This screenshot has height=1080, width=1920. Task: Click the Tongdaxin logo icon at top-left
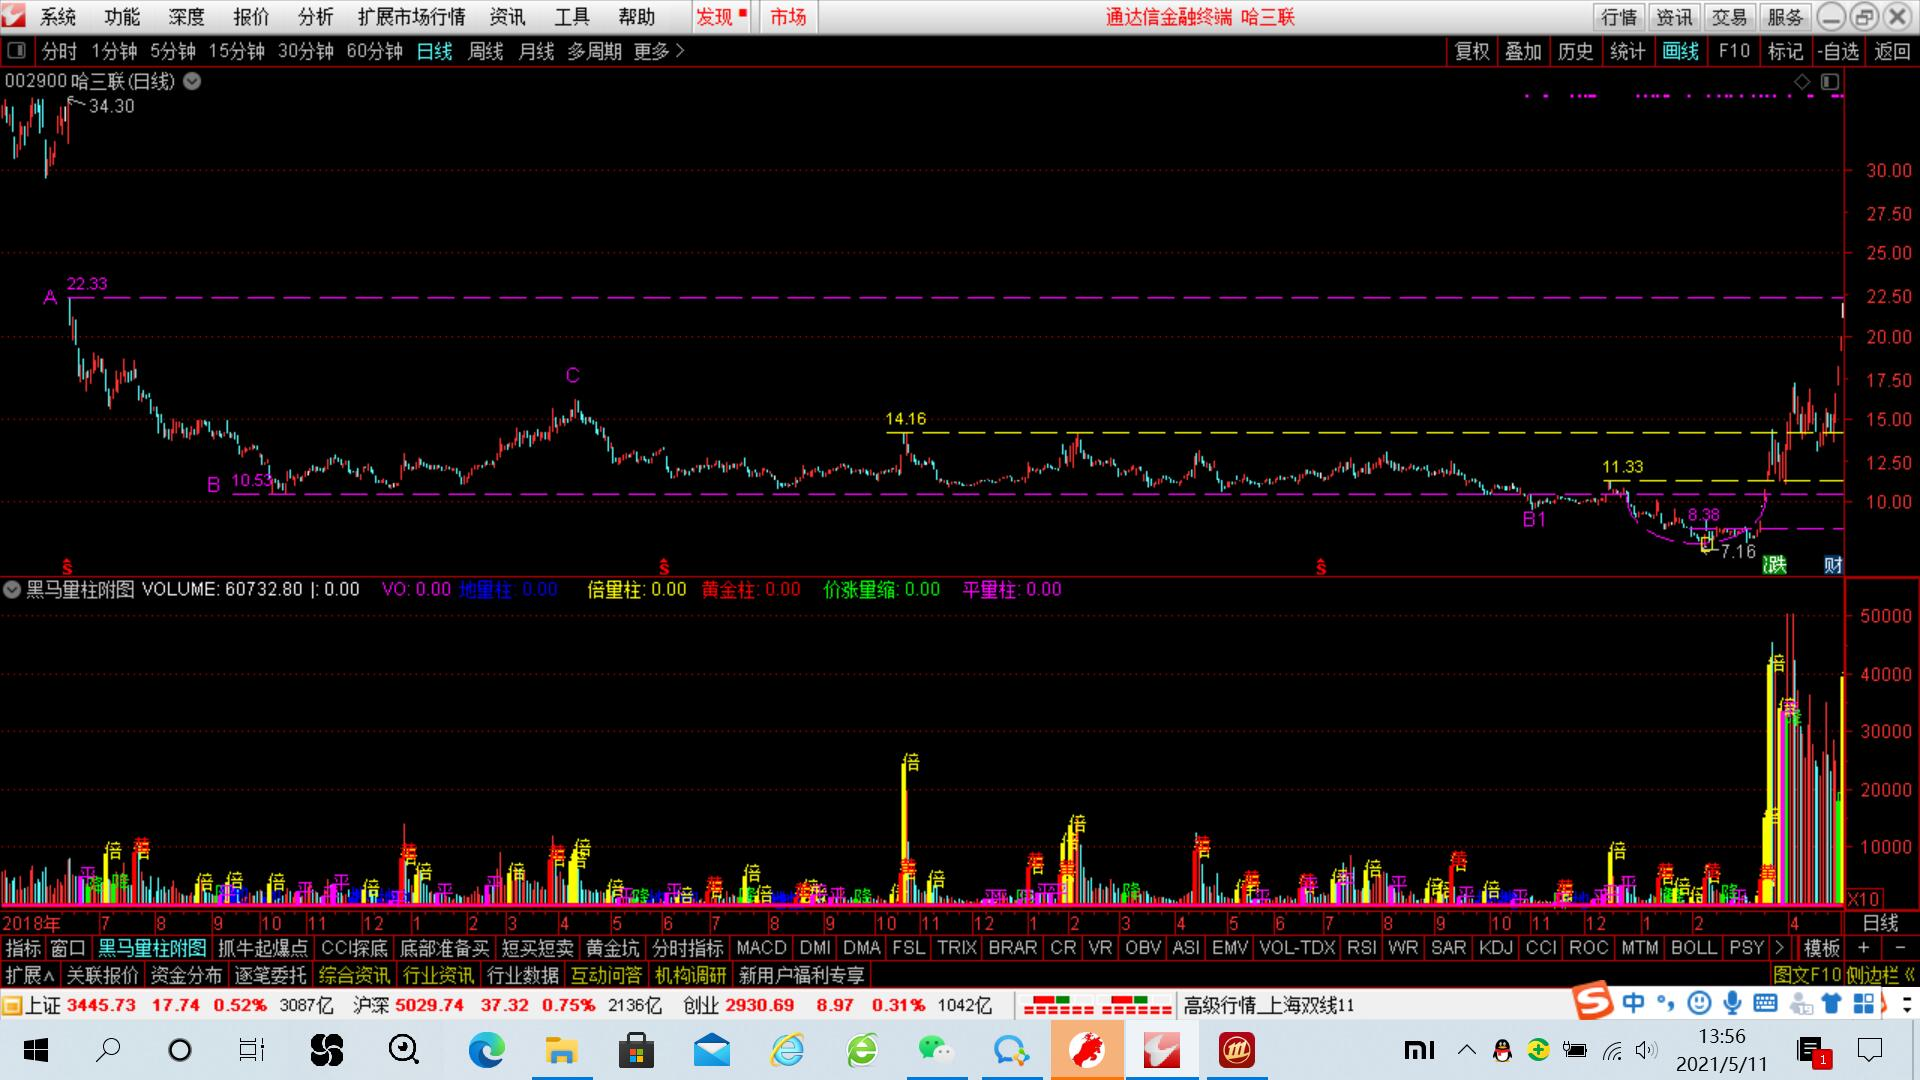point(13,16)
